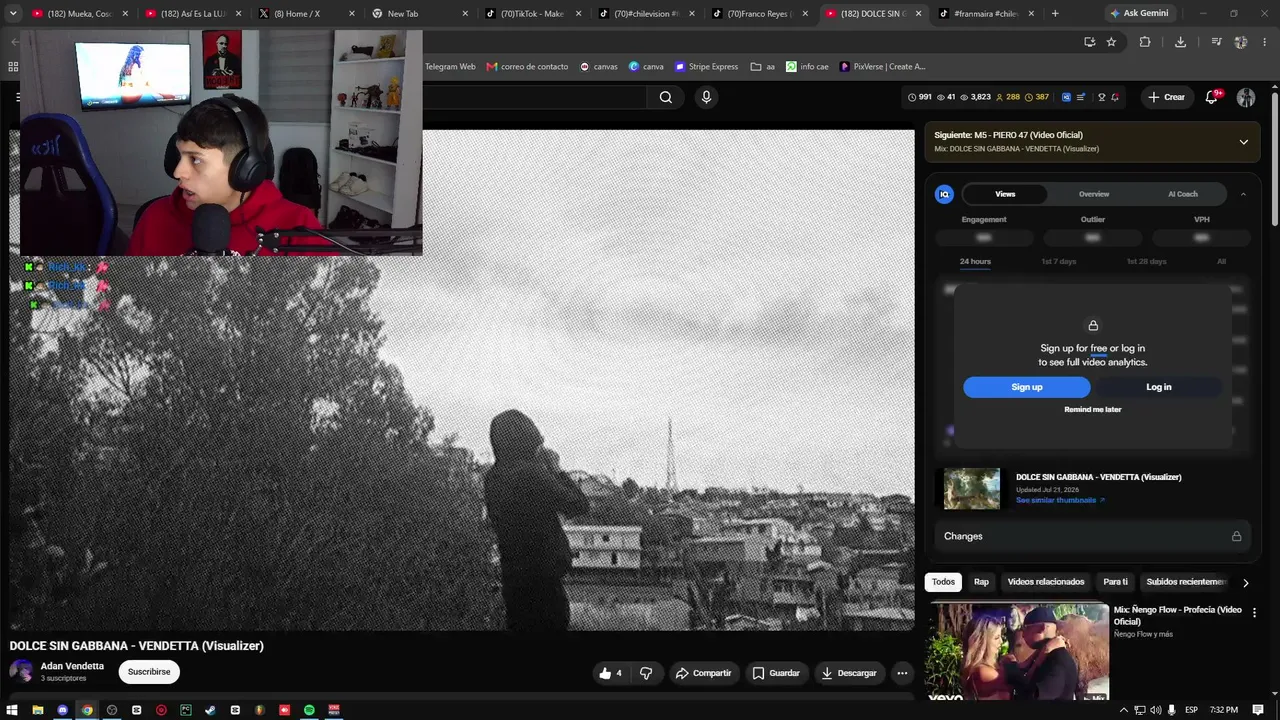Image resolution: width=1280 pixels, height=720 pixels.
Task: Click the YouTube search magnifier button
Action: click(666, 97)
